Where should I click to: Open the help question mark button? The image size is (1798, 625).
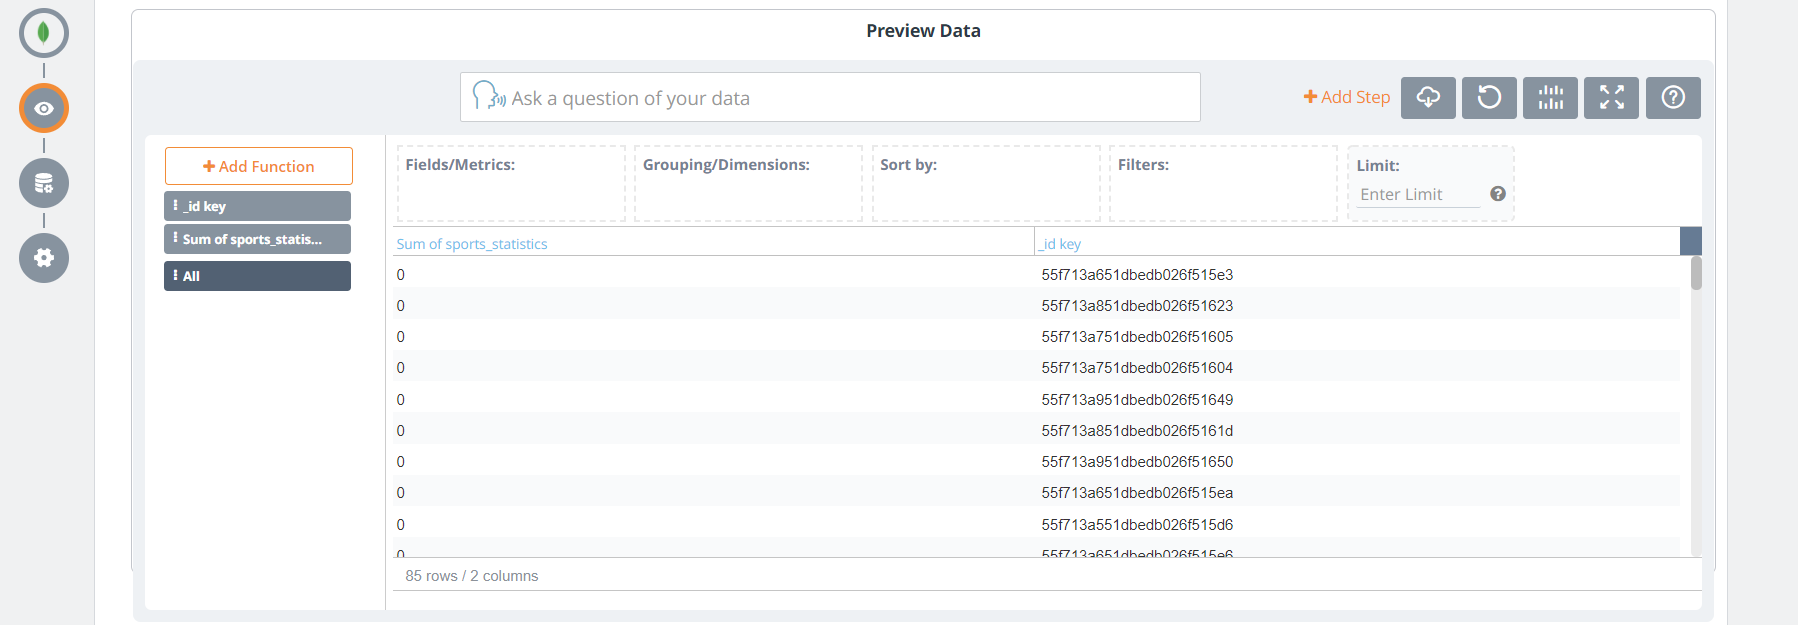click(x=1673, y=98)
